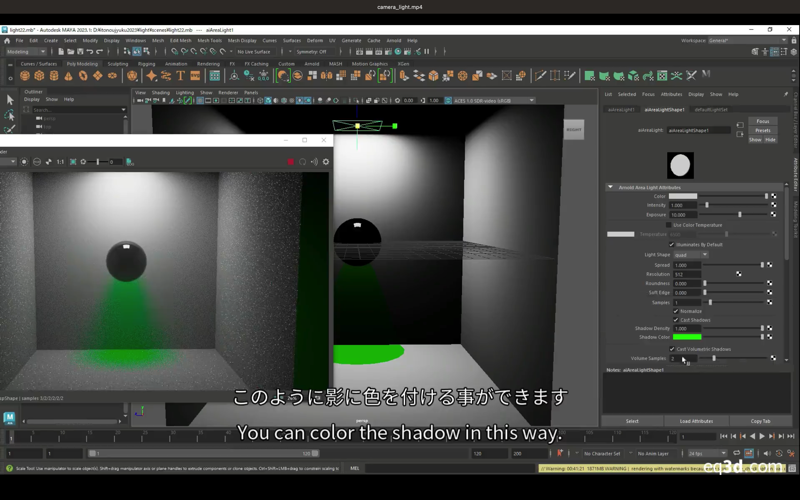Disable the Normalize checkbox
The height and width of the screenshot is (500, 800).
click(x=676, y=311)
